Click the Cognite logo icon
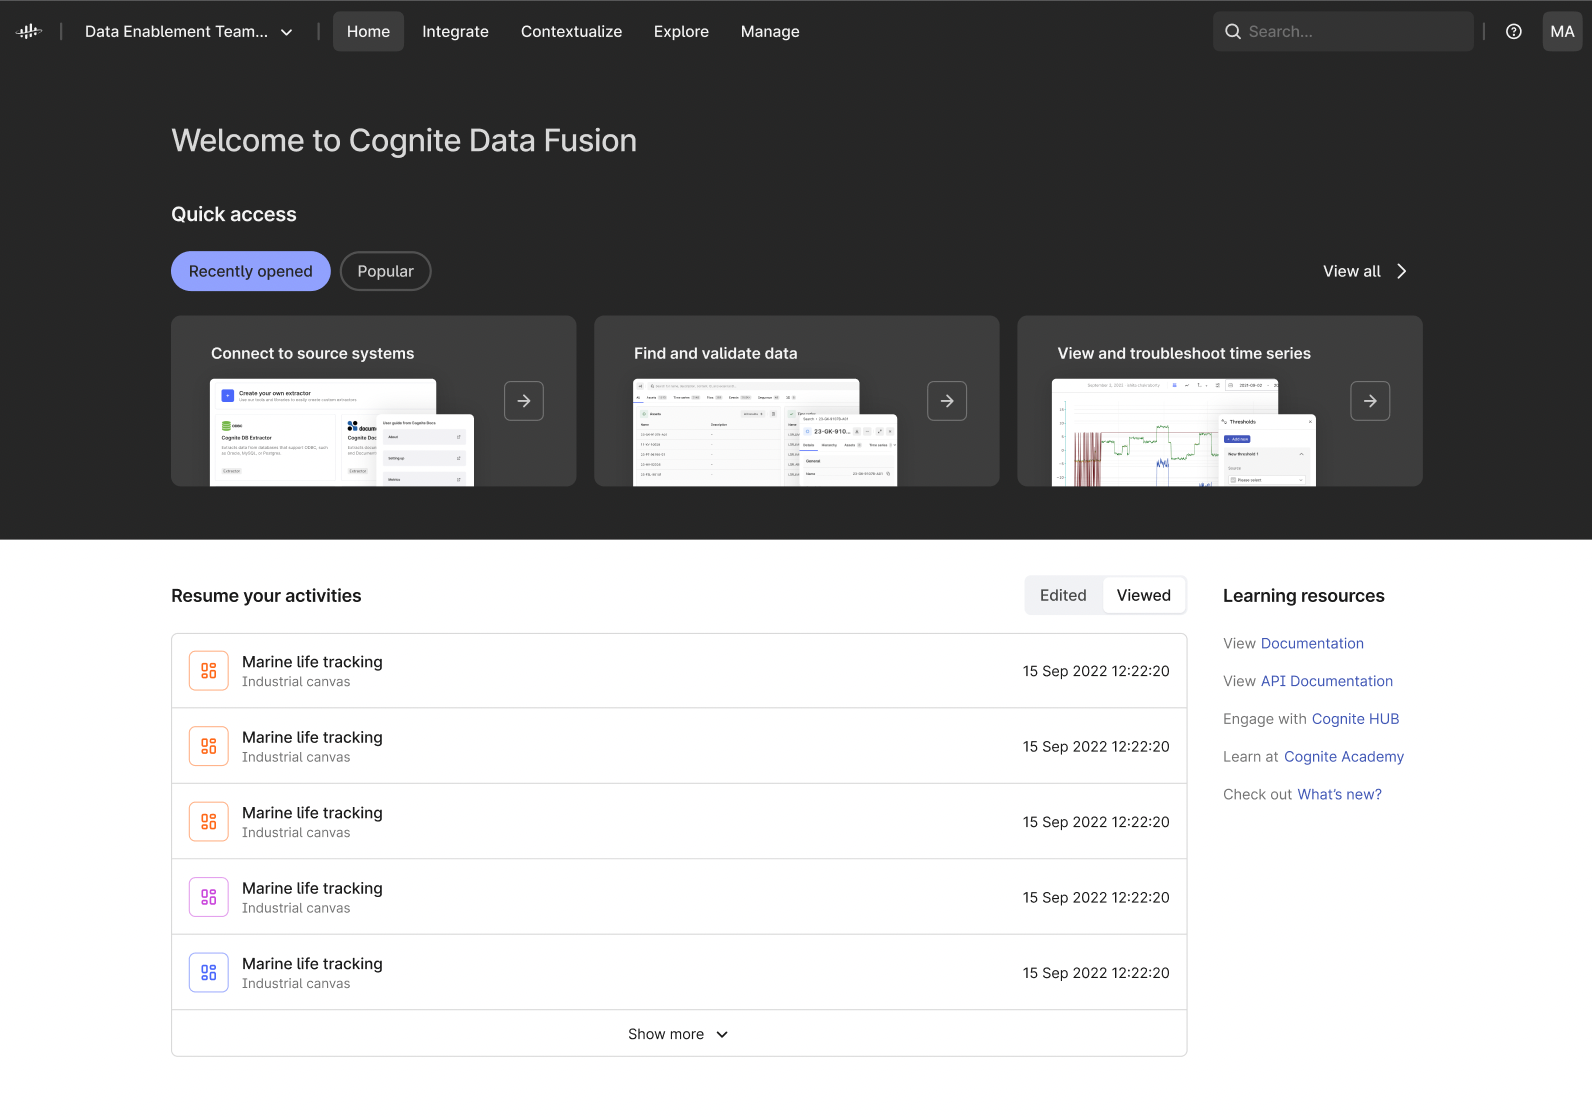Screen dimensions: 1592x1118 tap(29, 31)
